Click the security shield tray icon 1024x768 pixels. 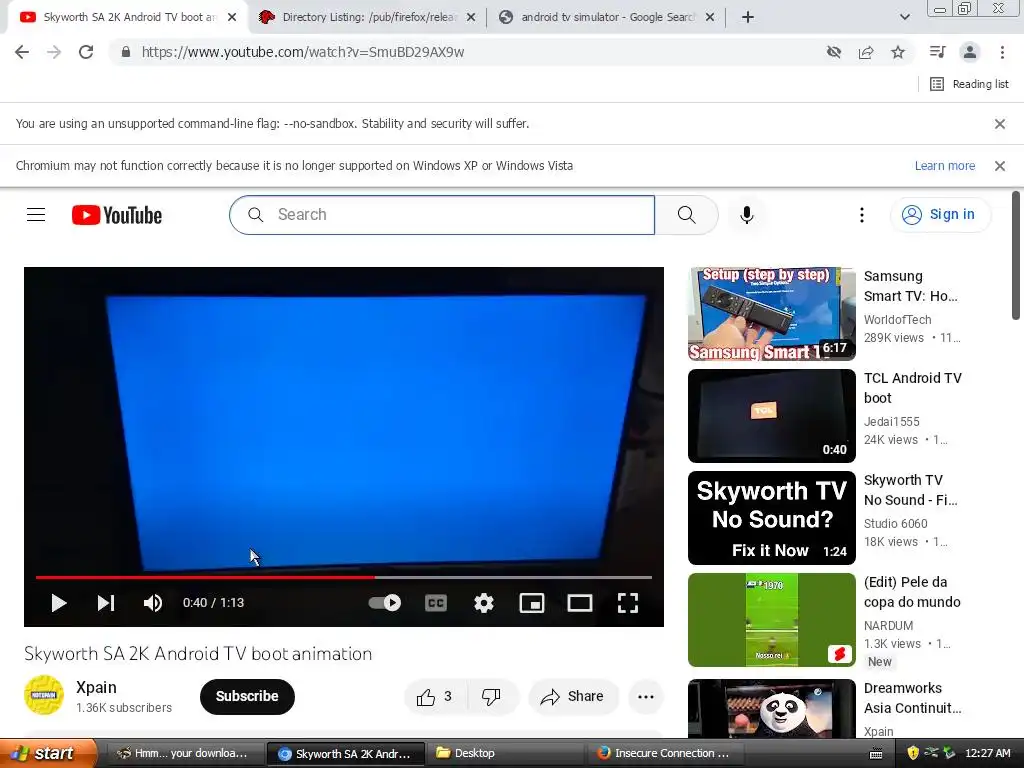click(x=913, y=754)
